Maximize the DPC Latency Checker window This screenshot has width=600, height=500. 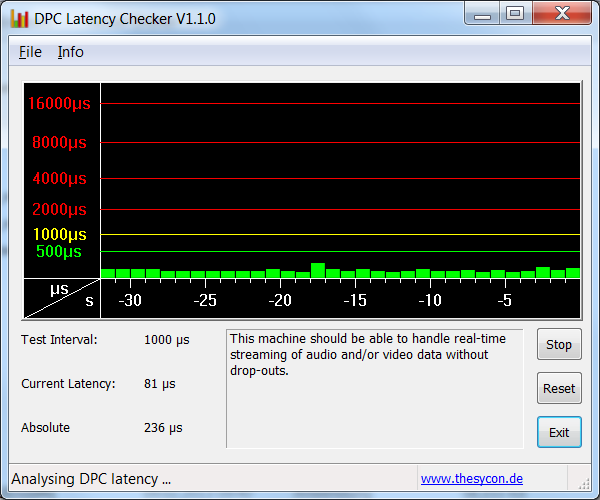click(x=515, y=14)
